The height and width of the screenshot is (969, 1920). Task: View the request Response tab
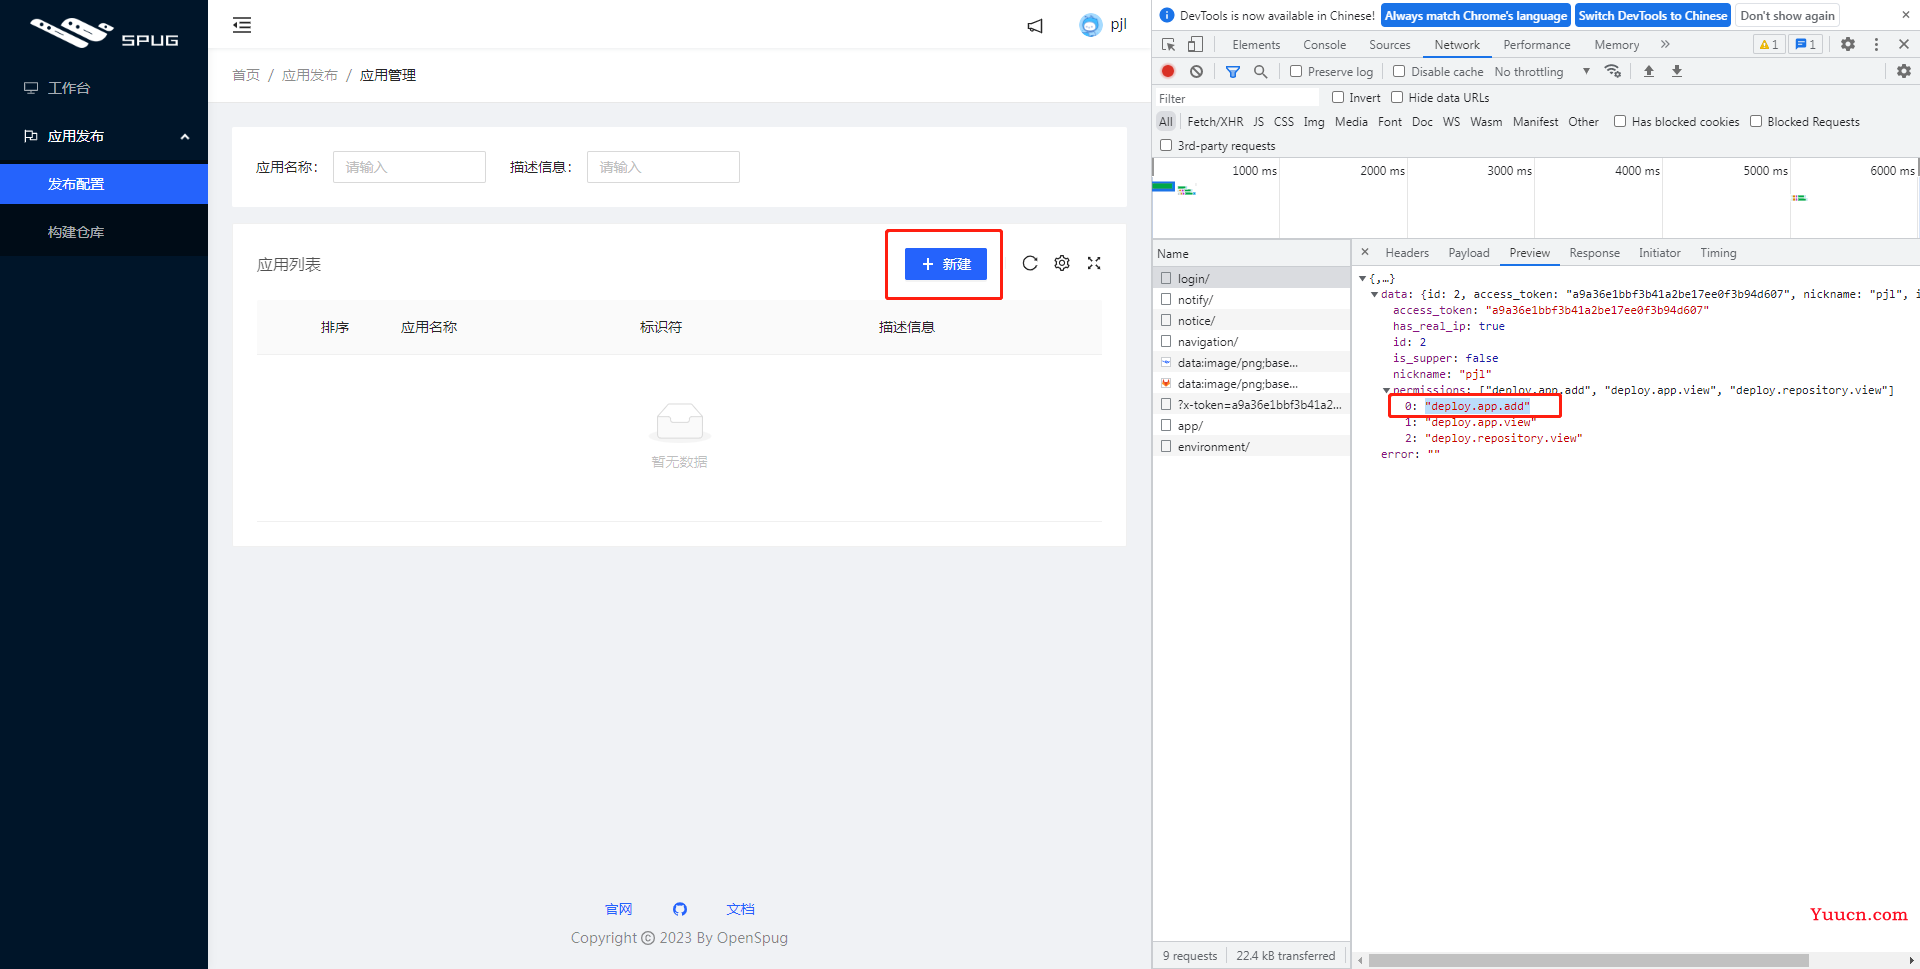(x=1594, y=252)
